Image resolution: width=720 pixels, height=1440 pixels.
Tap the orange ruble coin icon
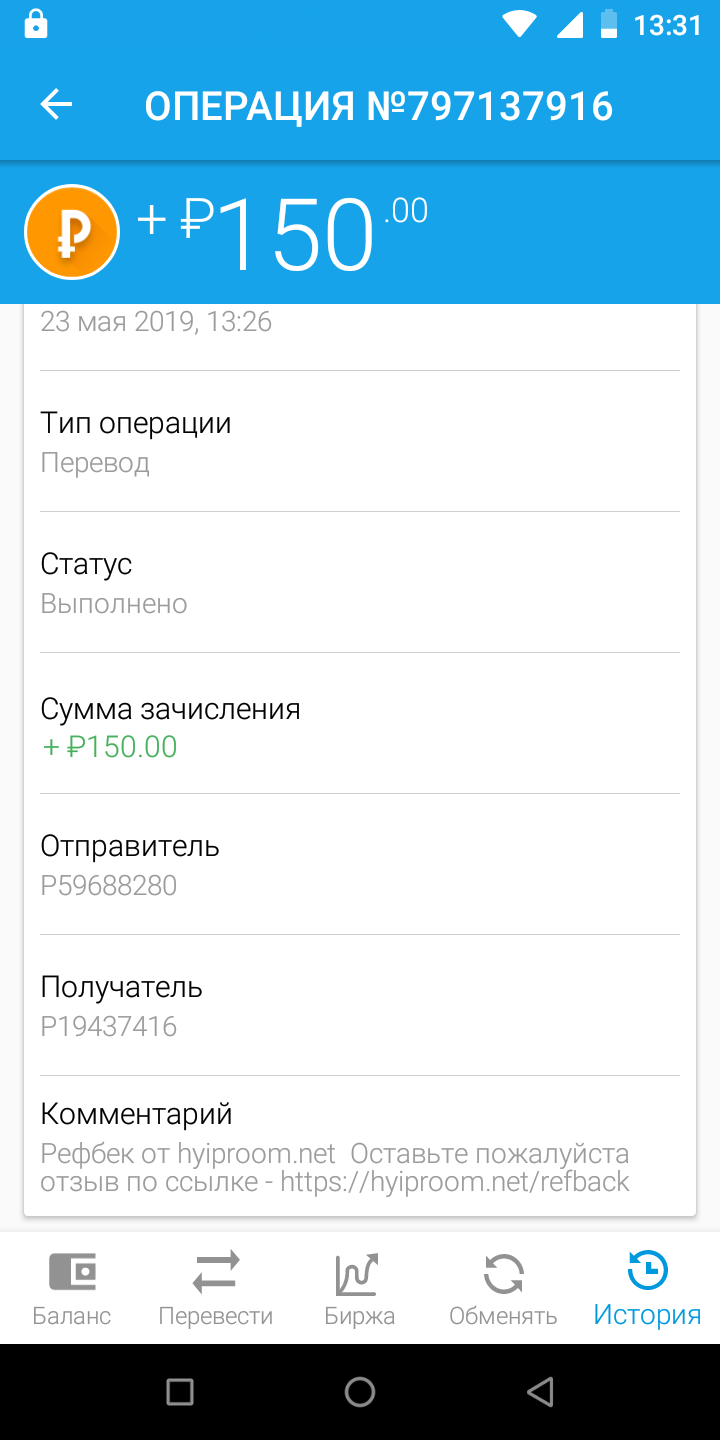[x=72, y=232]
